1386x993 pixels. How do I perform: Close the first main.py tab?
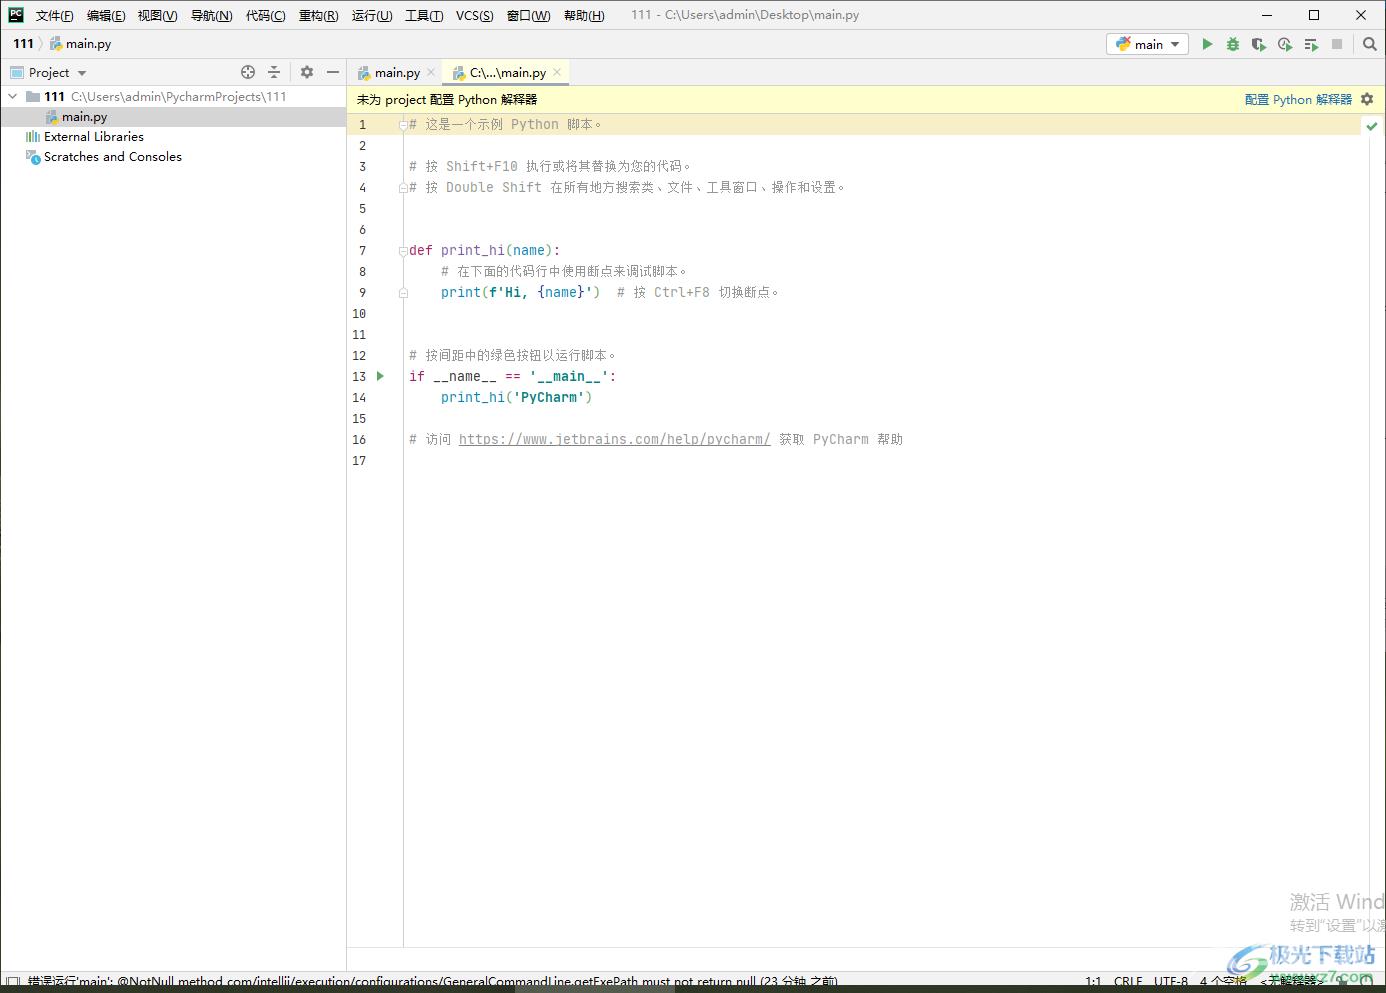pyautogui.click(x=431, y=72)
